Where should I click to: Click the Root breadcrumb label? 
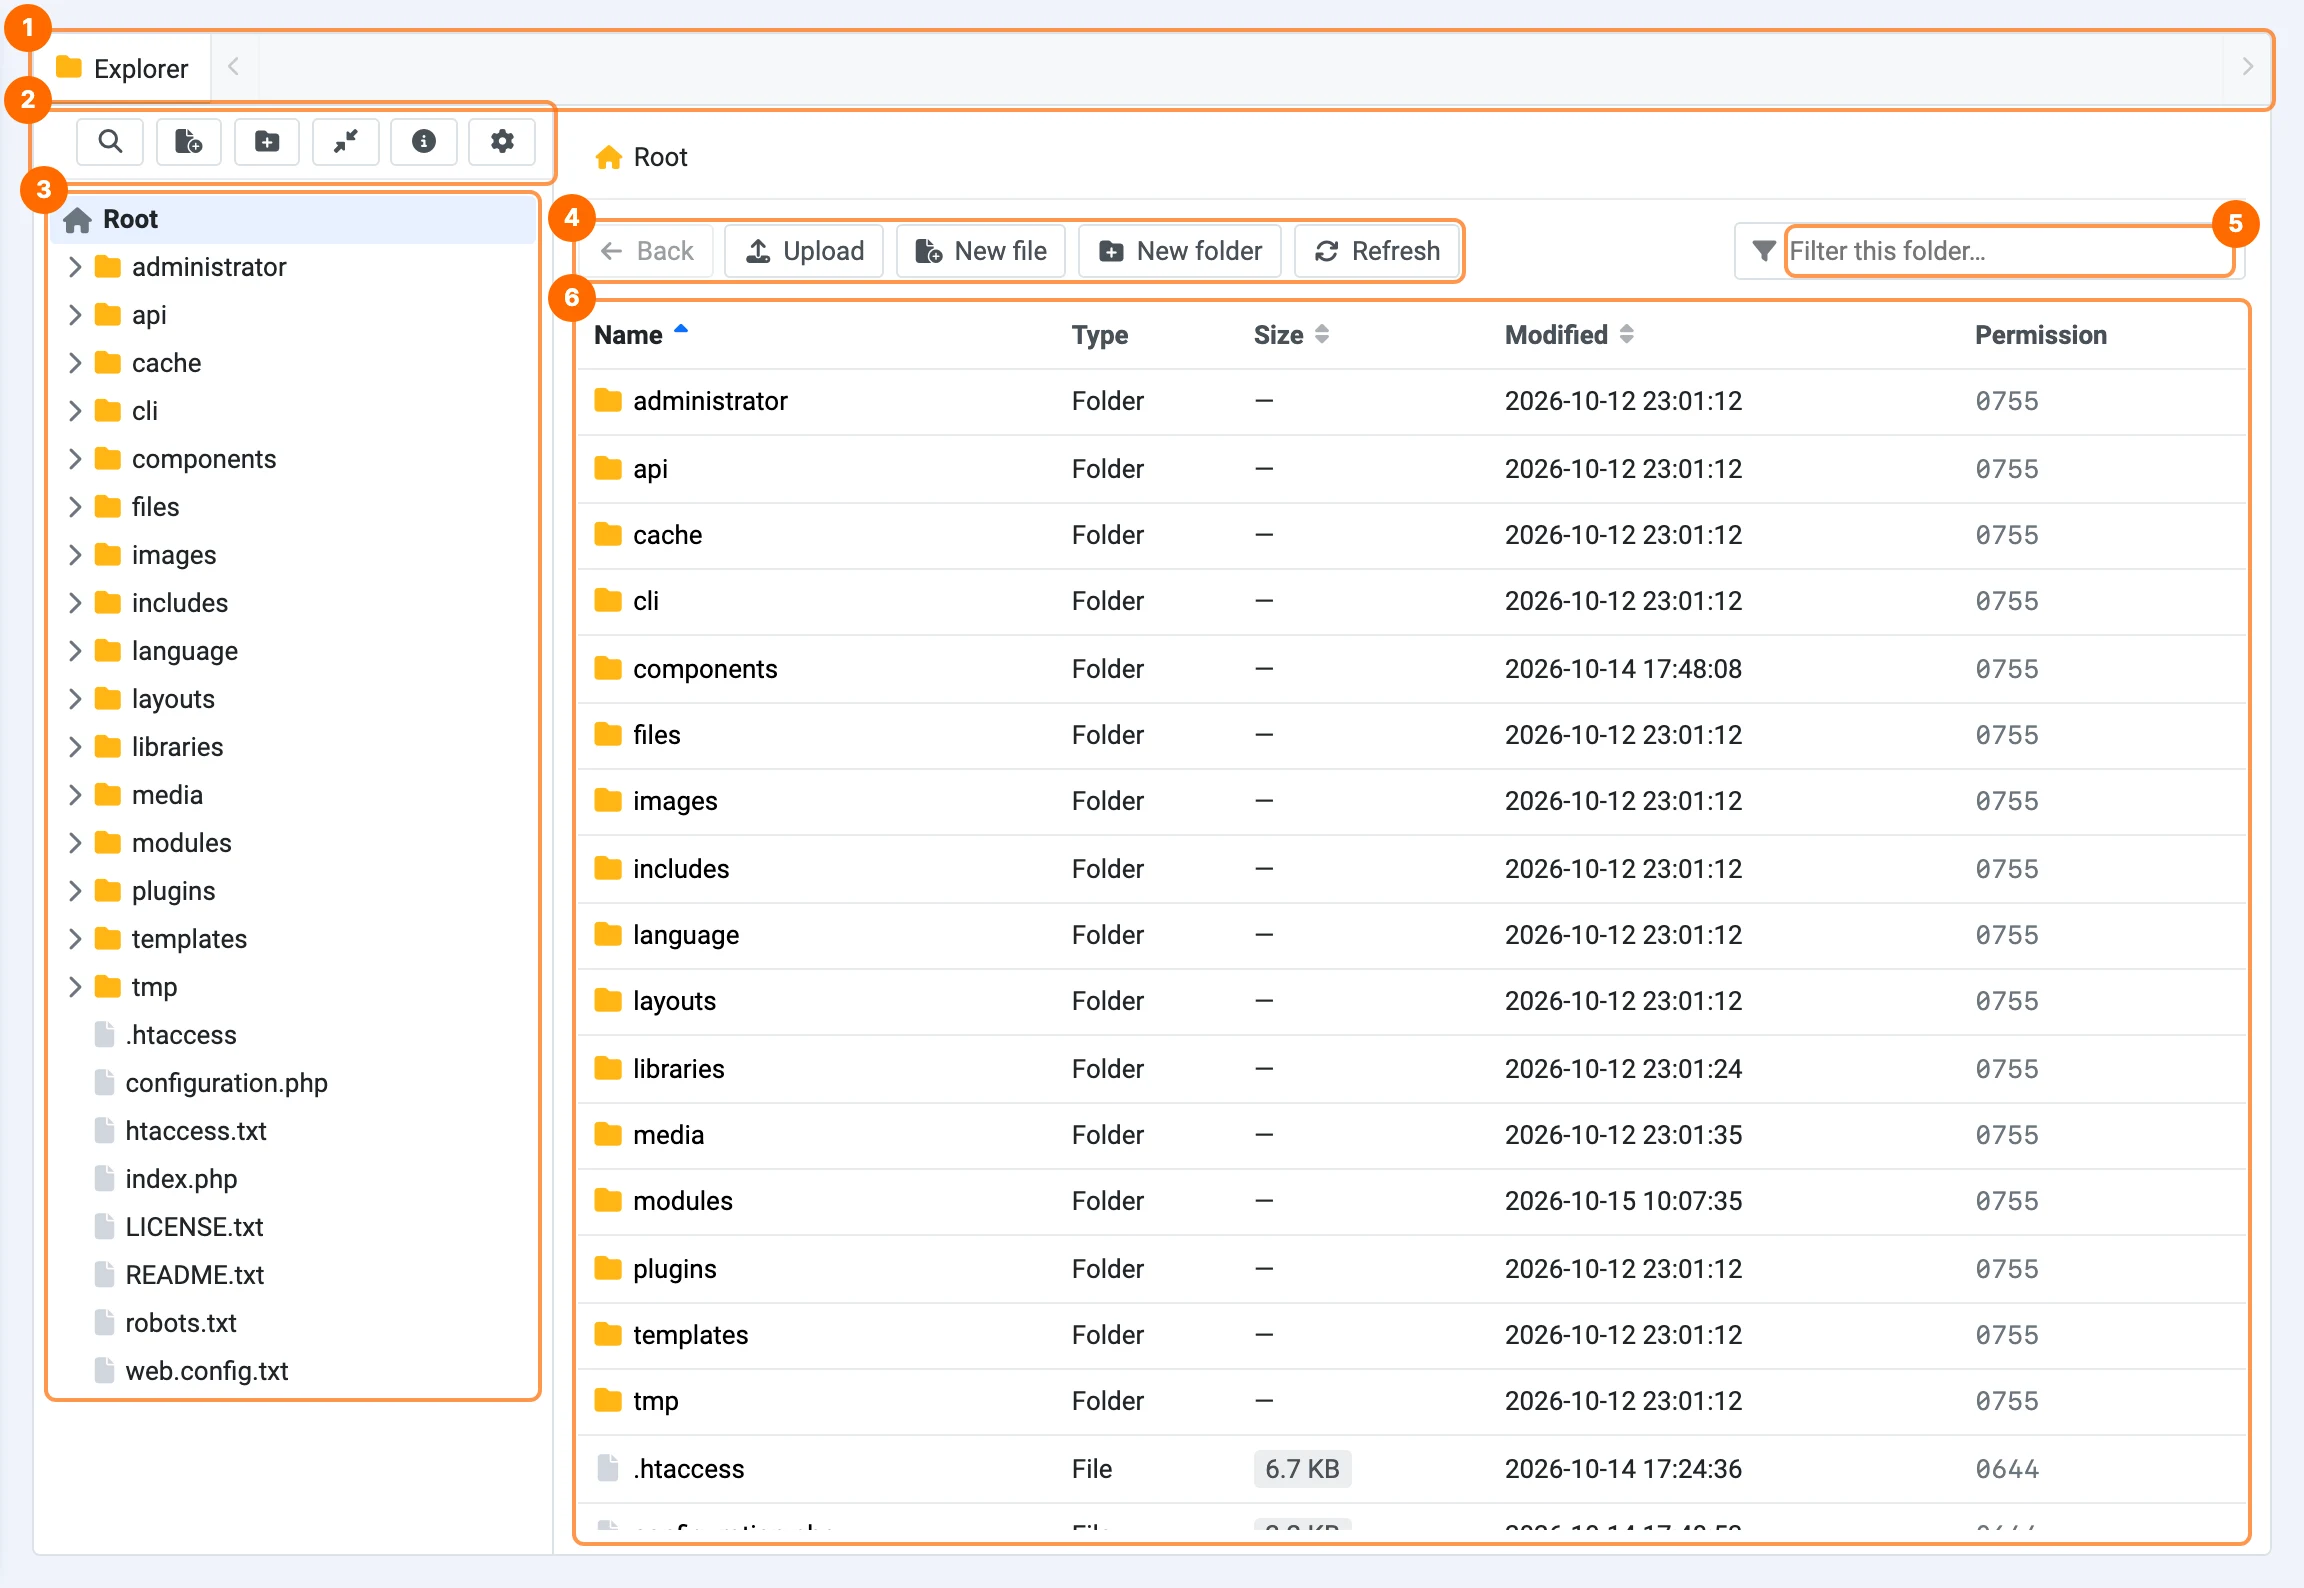[660, 157]
